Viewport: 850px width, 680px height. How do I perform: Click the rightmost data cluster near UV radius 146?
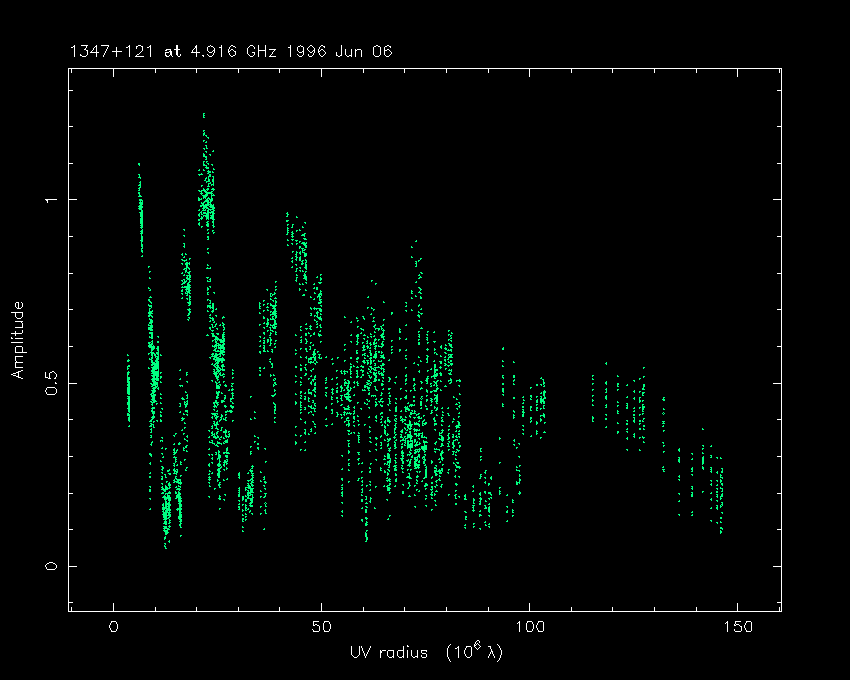tap(719, 495)
